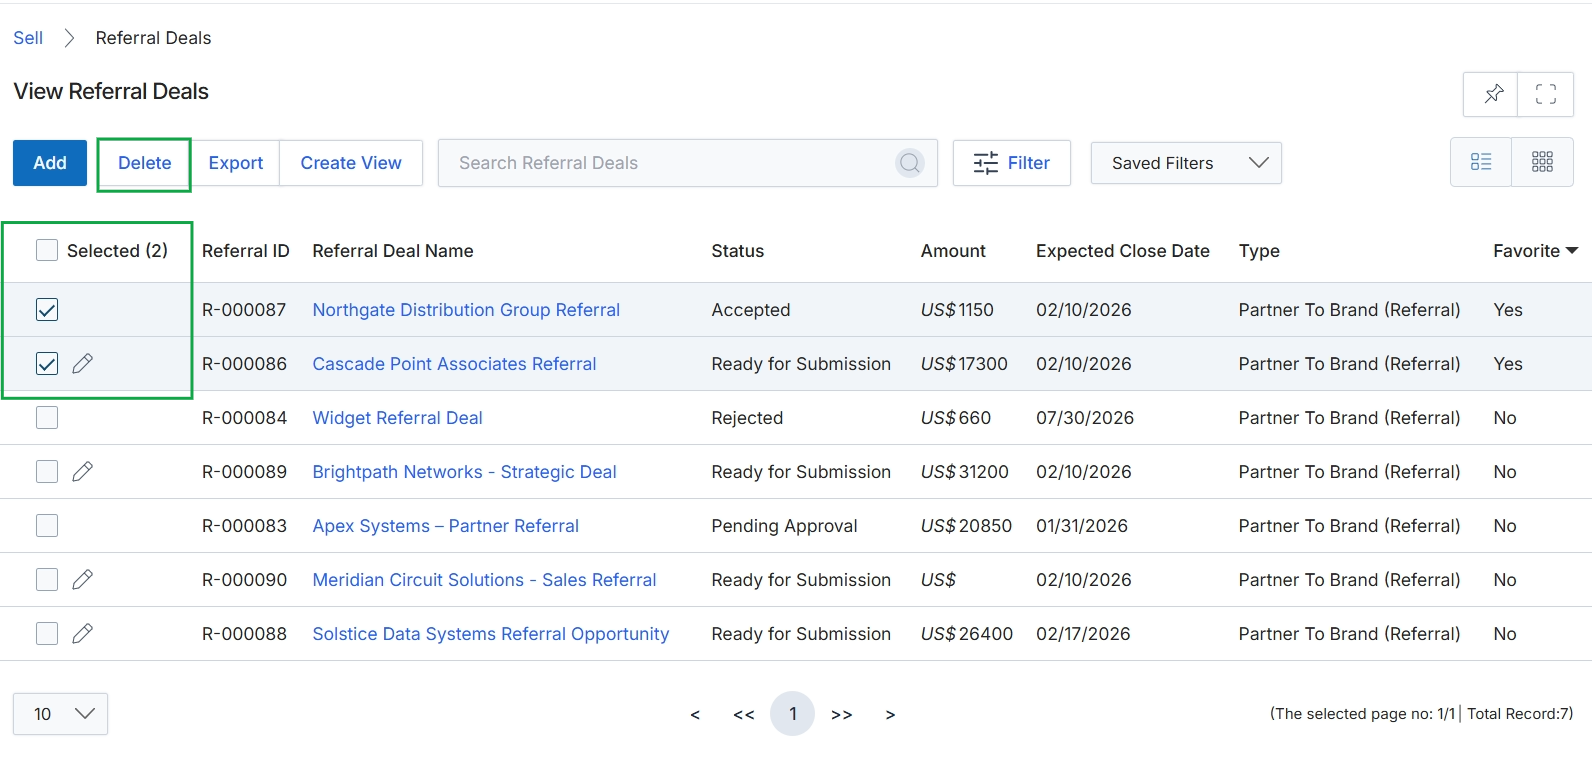Viewport: 1592px width, 757px height.
Task: Open Apex Systems – Partner Referral
Action: (x=445, y=526)
